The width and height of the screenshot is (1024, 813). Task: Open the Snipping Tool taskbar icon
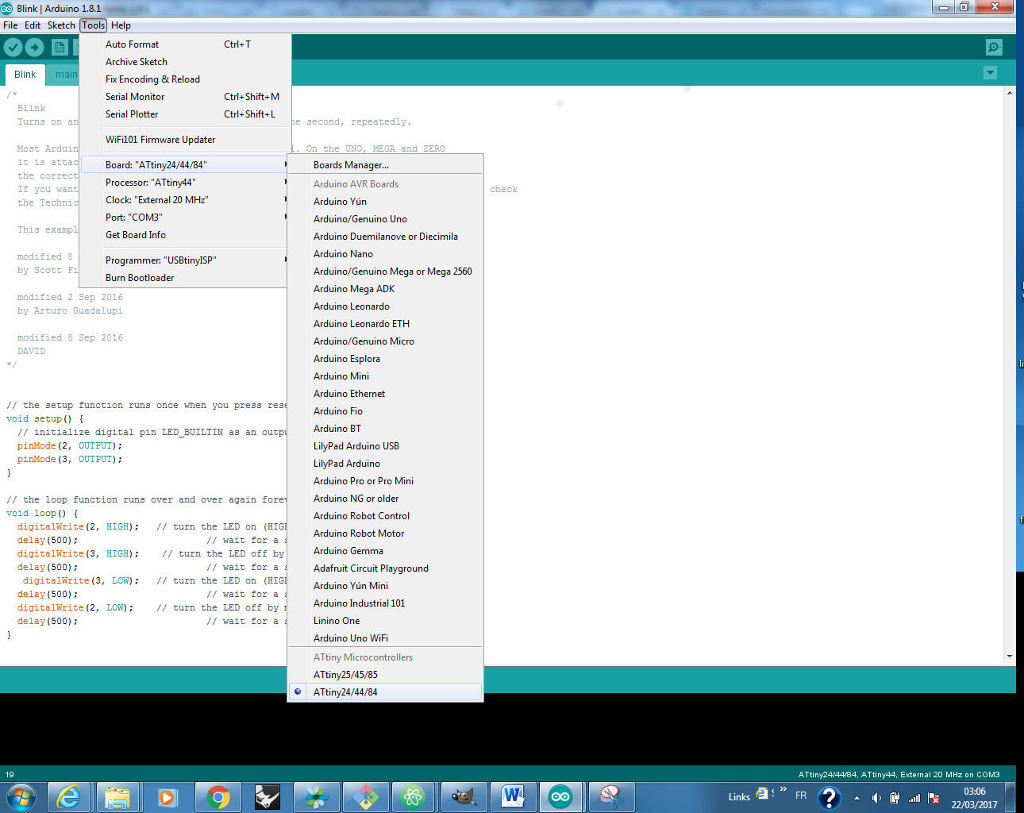coord(610,797)
